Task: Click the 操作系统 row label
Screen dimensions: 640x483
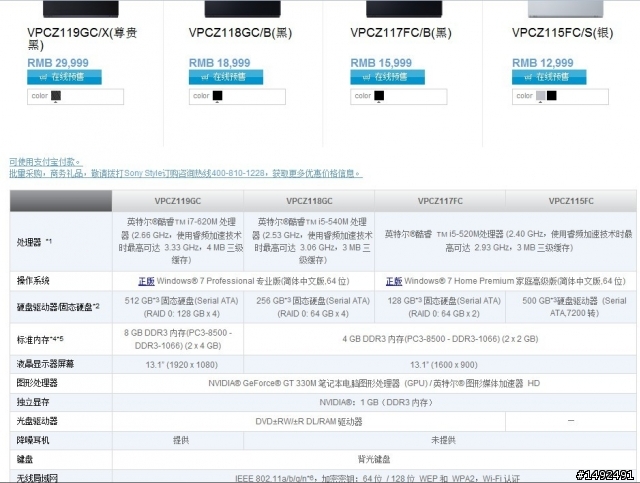Action: pos(33,281)
